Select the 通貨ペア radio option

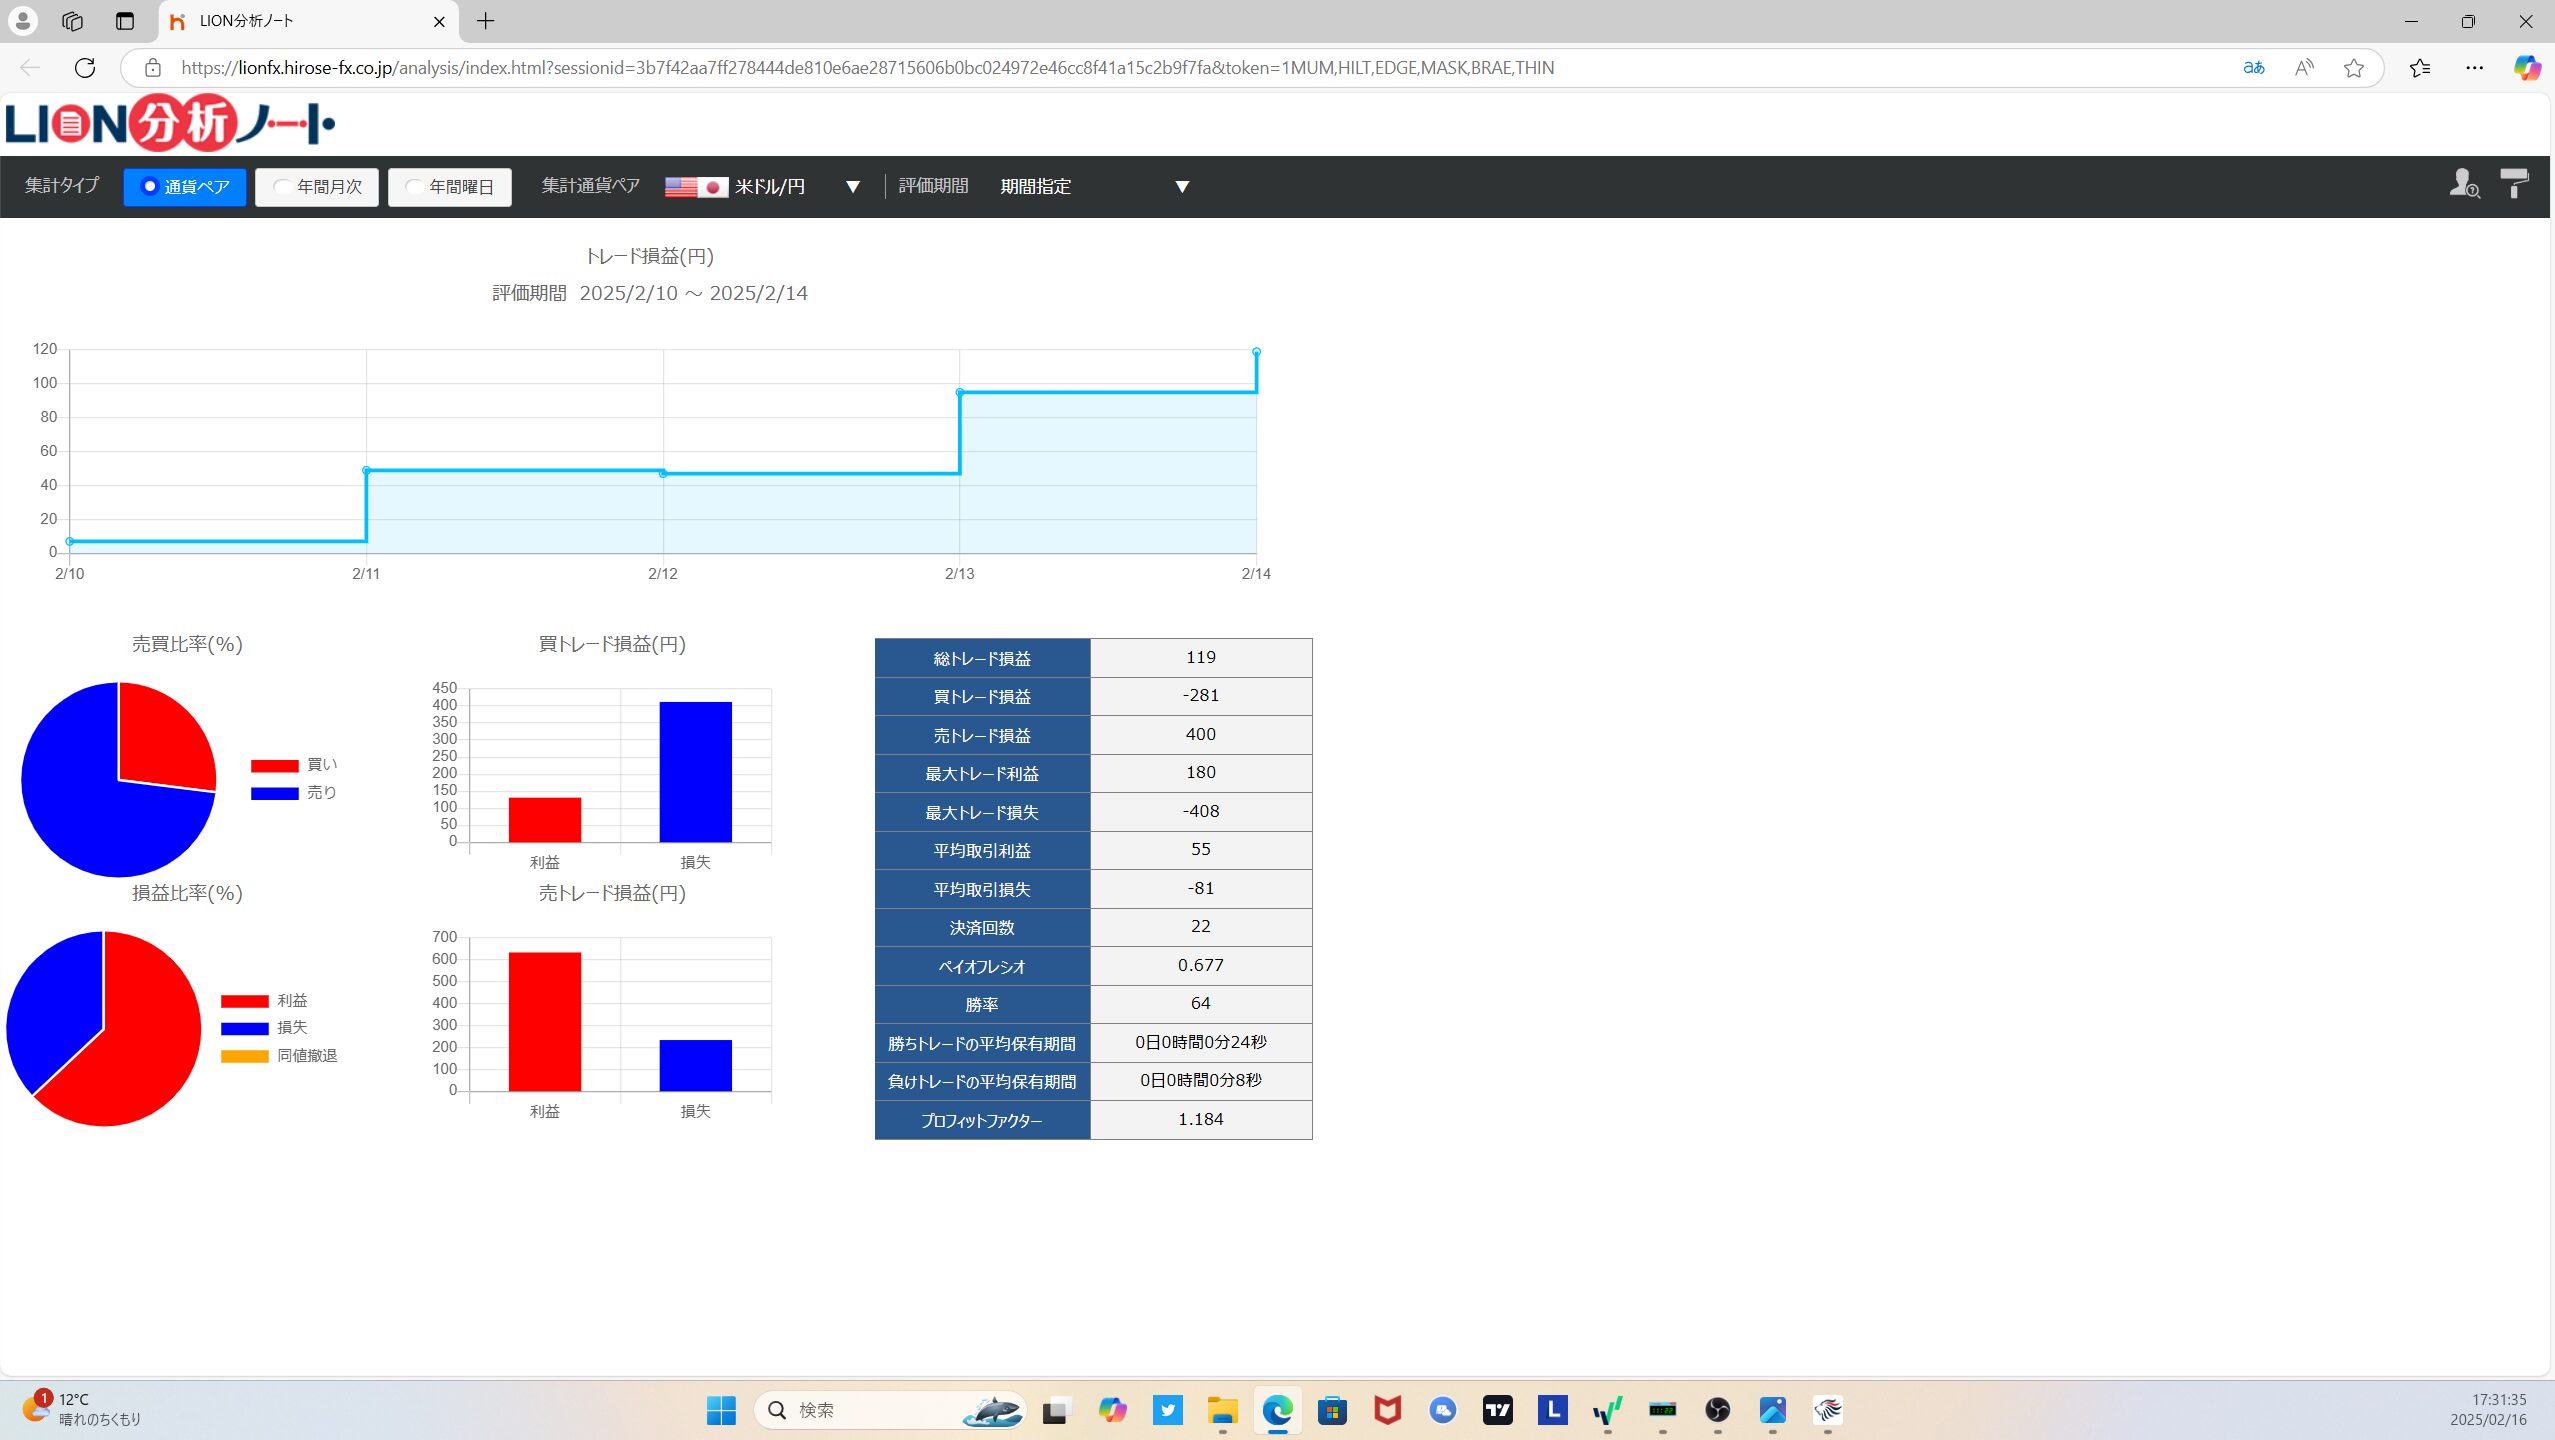point(185,187)
